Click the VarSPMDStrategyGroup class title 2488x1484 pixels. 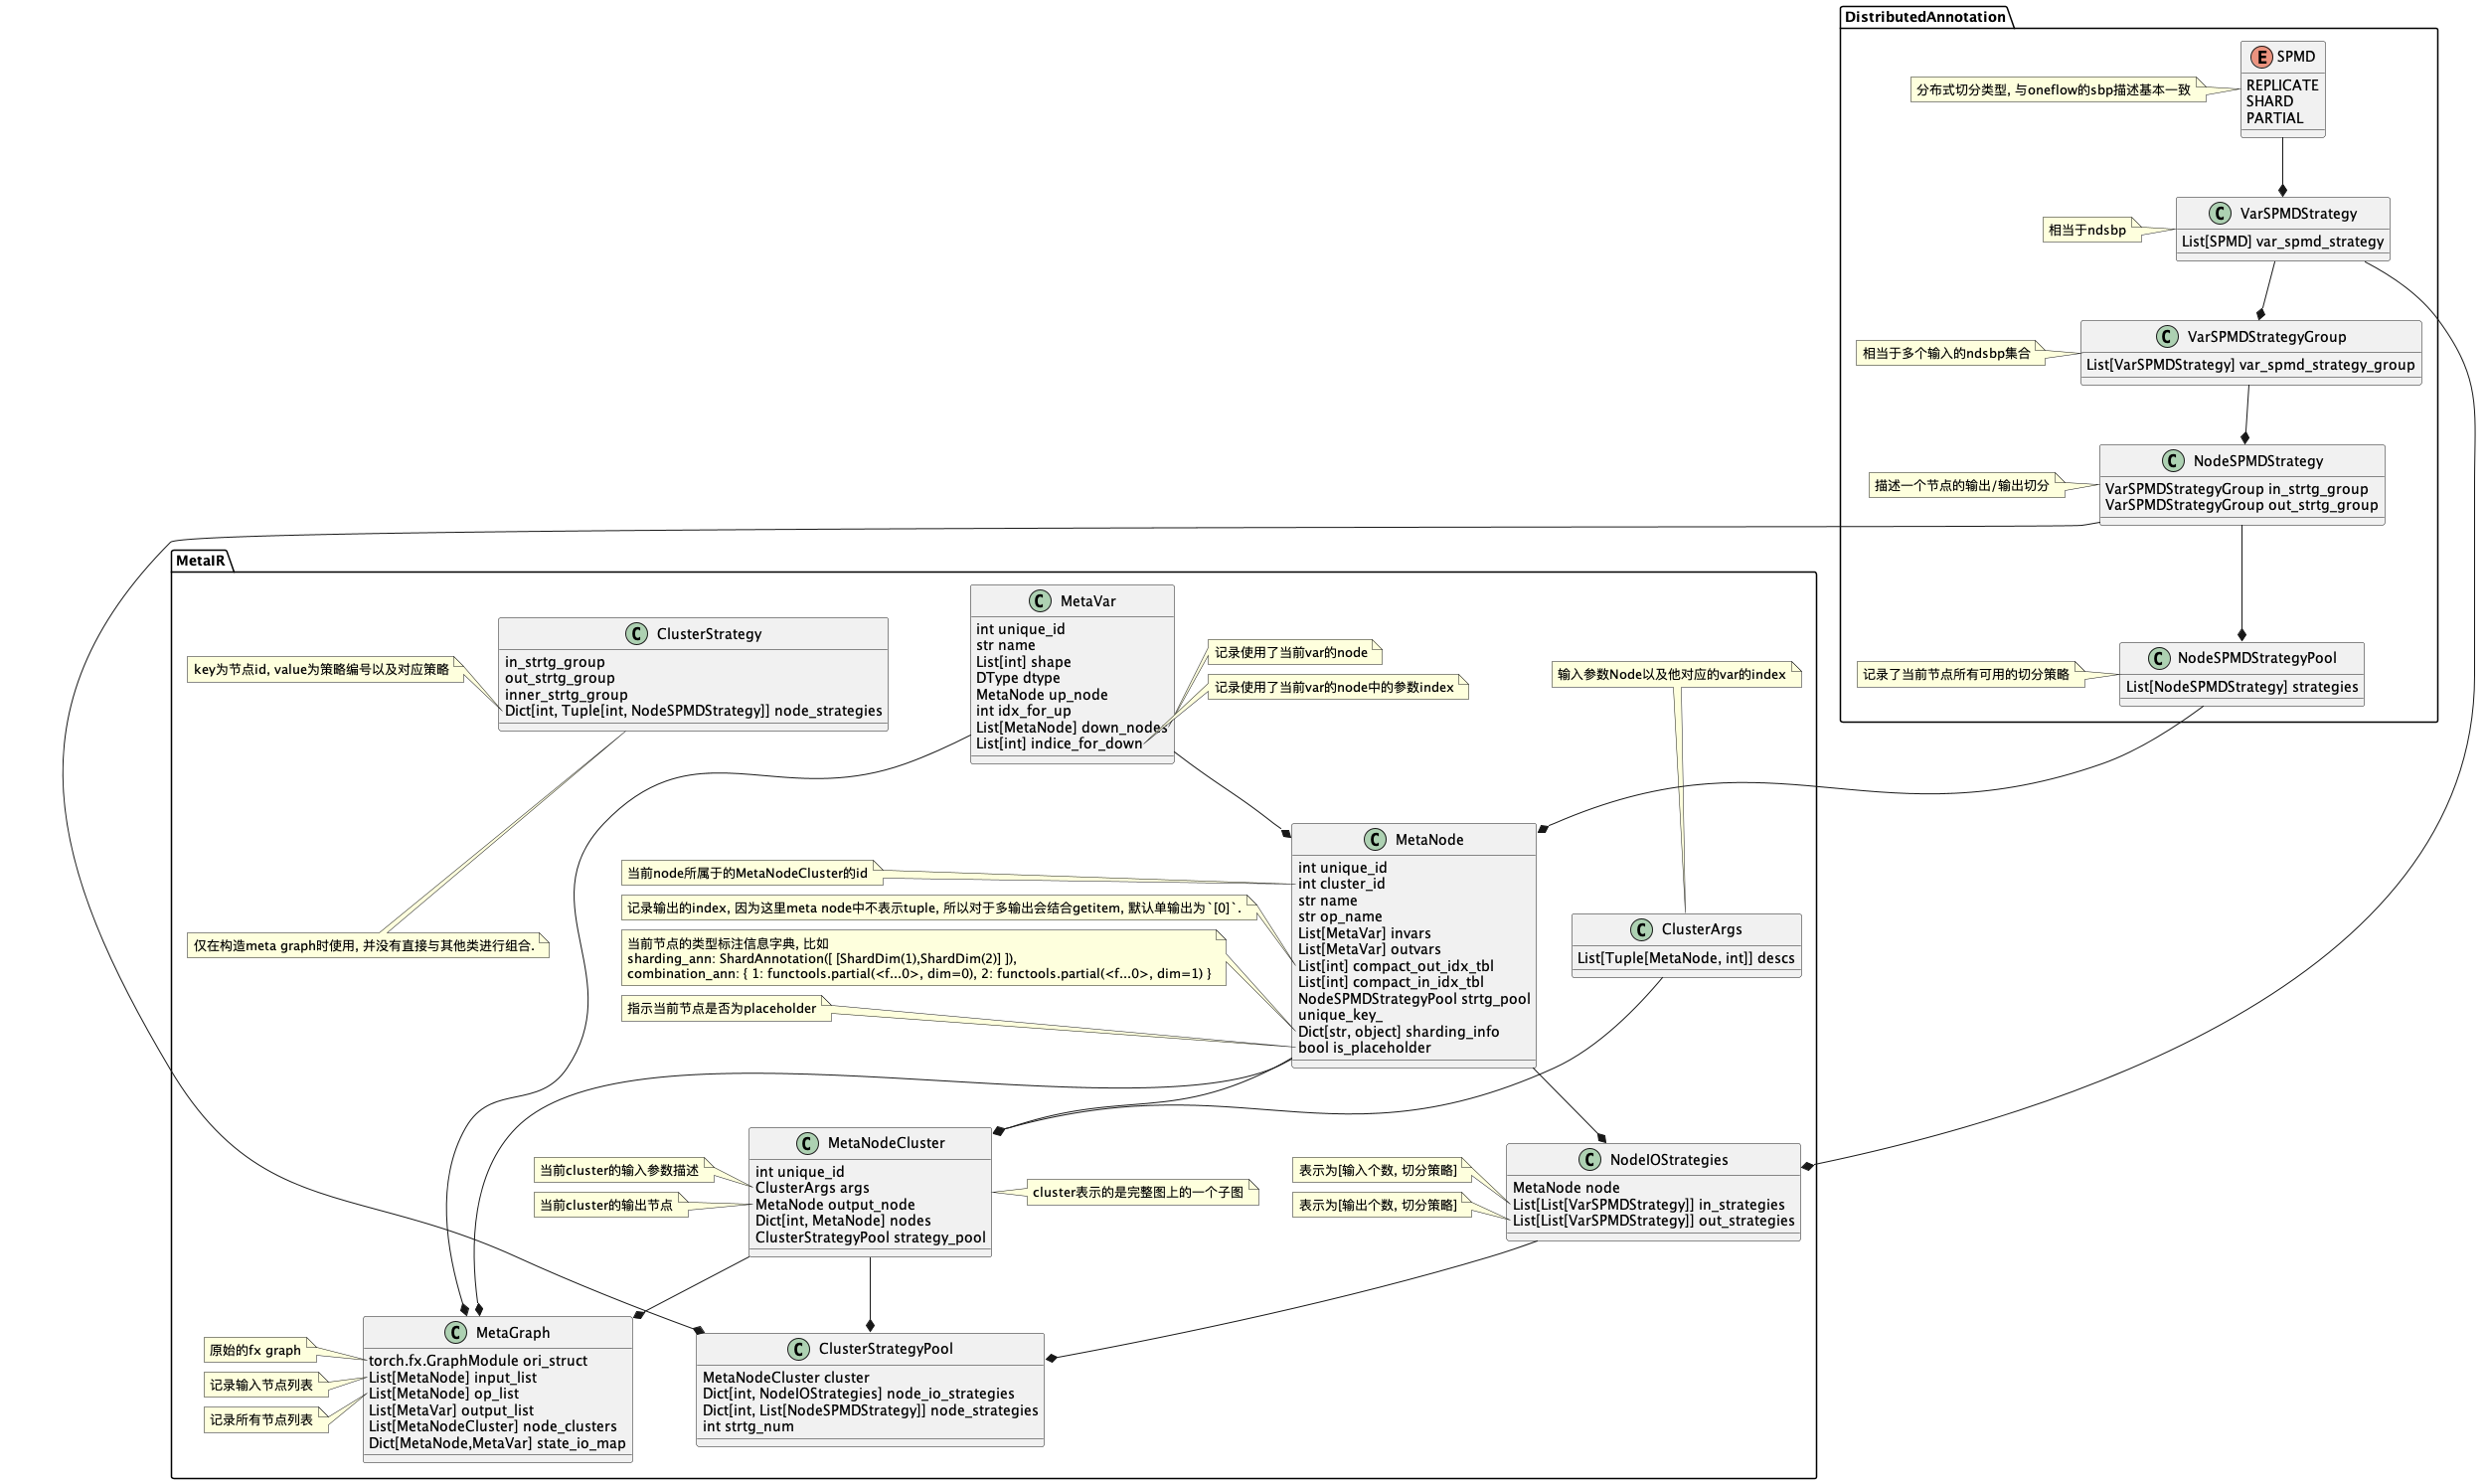pos(2266,337)
